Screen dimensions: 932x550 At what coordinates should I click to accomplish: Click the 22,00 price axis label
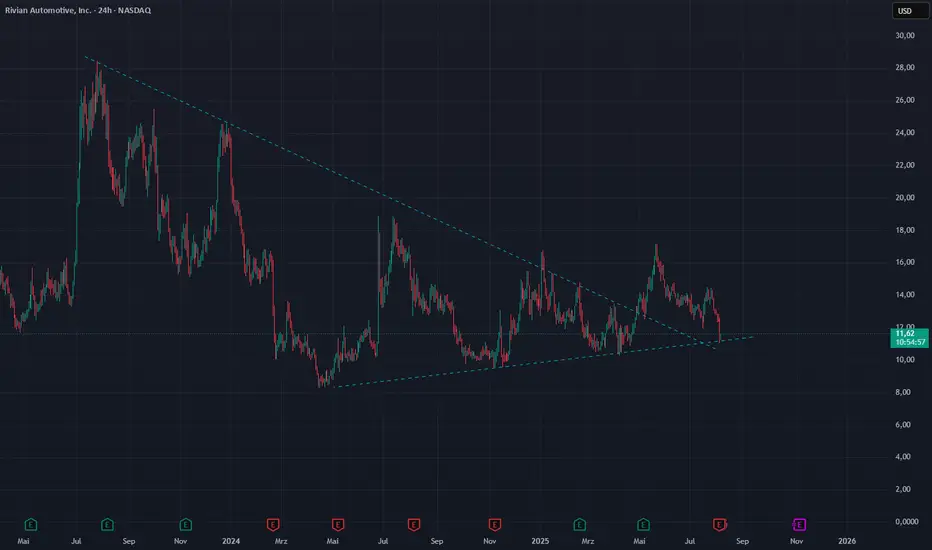[x=905, y=165]
